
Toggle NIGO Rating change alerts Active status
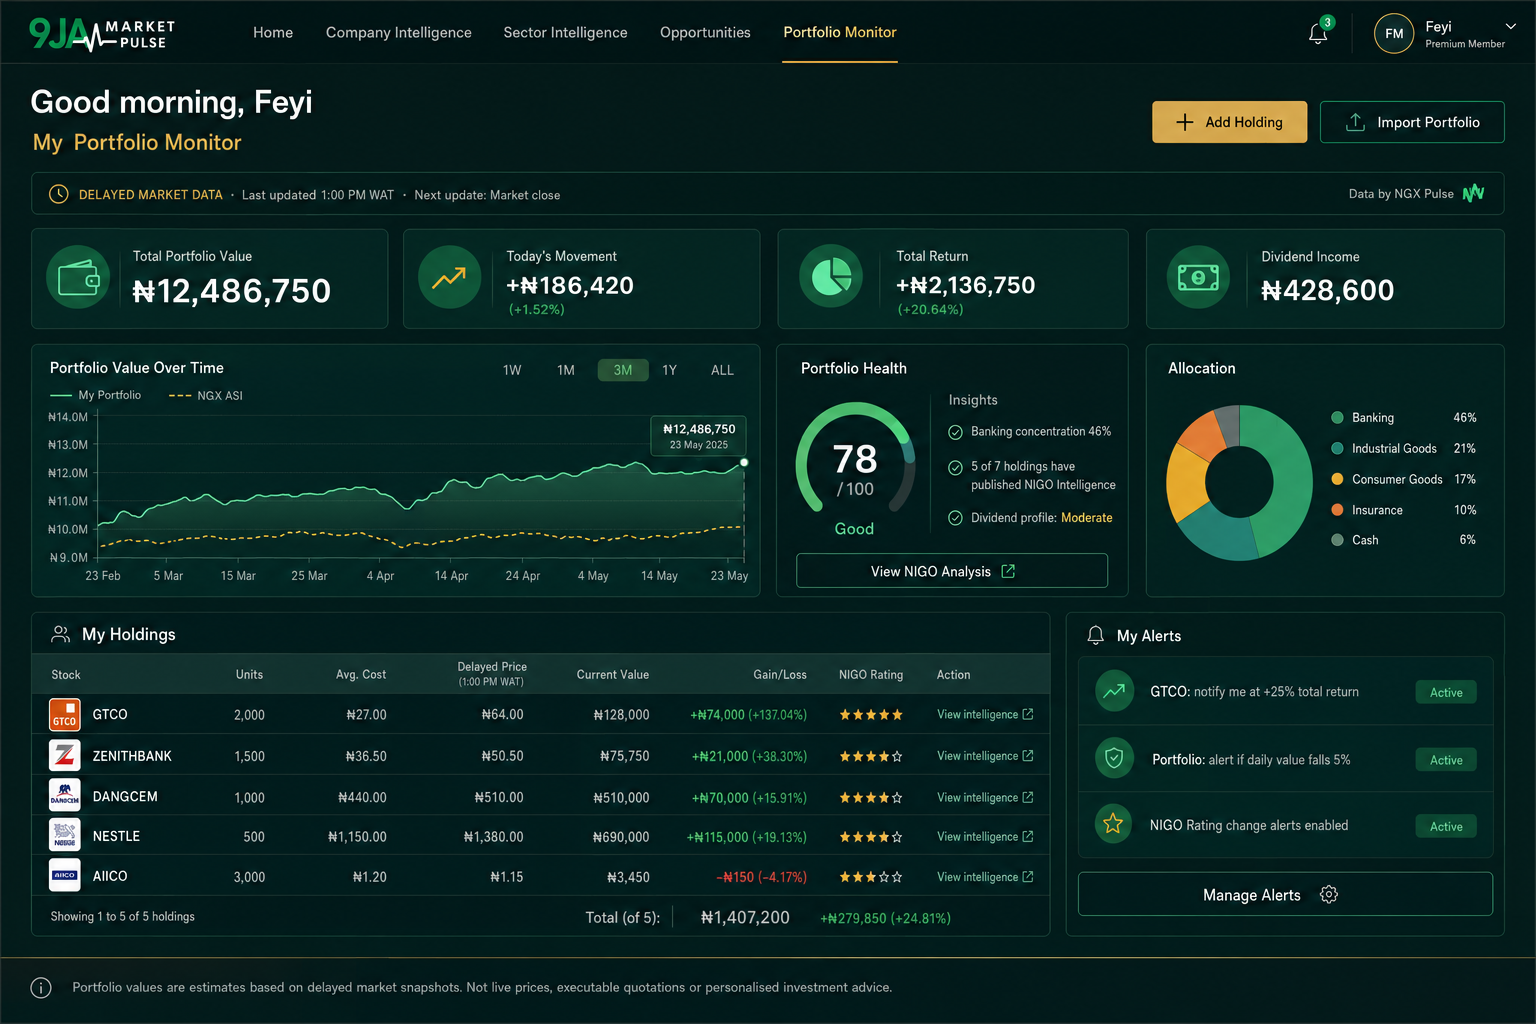point(1446,826)
